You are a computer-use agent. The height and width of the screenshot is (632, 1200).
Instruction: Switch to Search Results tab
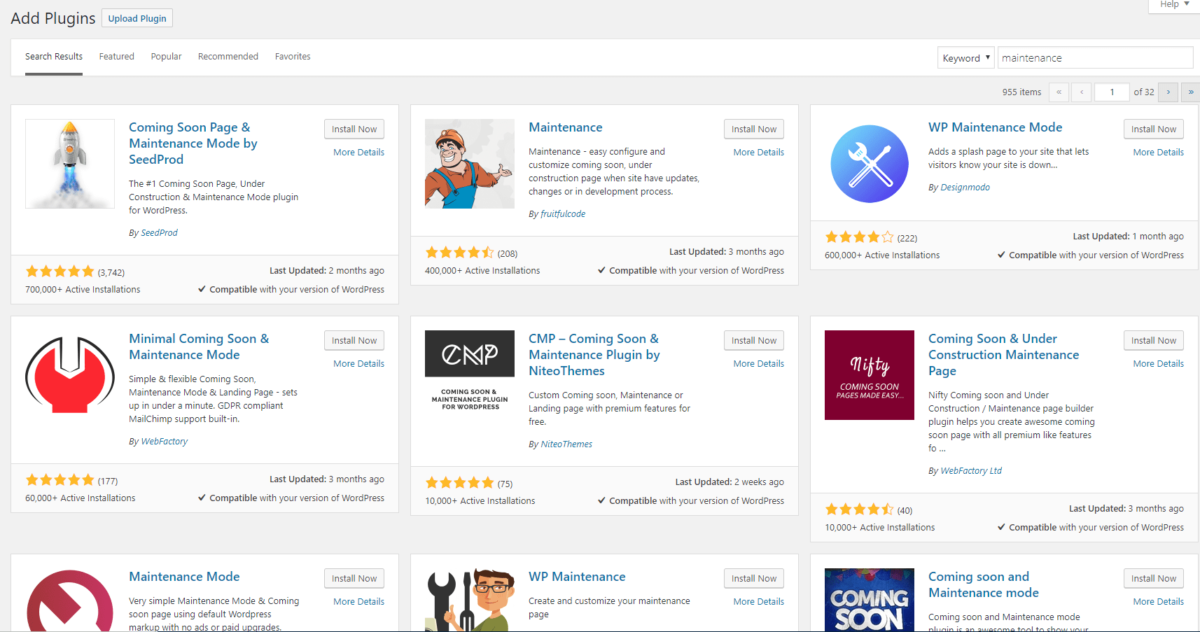[x=54, y=56]
